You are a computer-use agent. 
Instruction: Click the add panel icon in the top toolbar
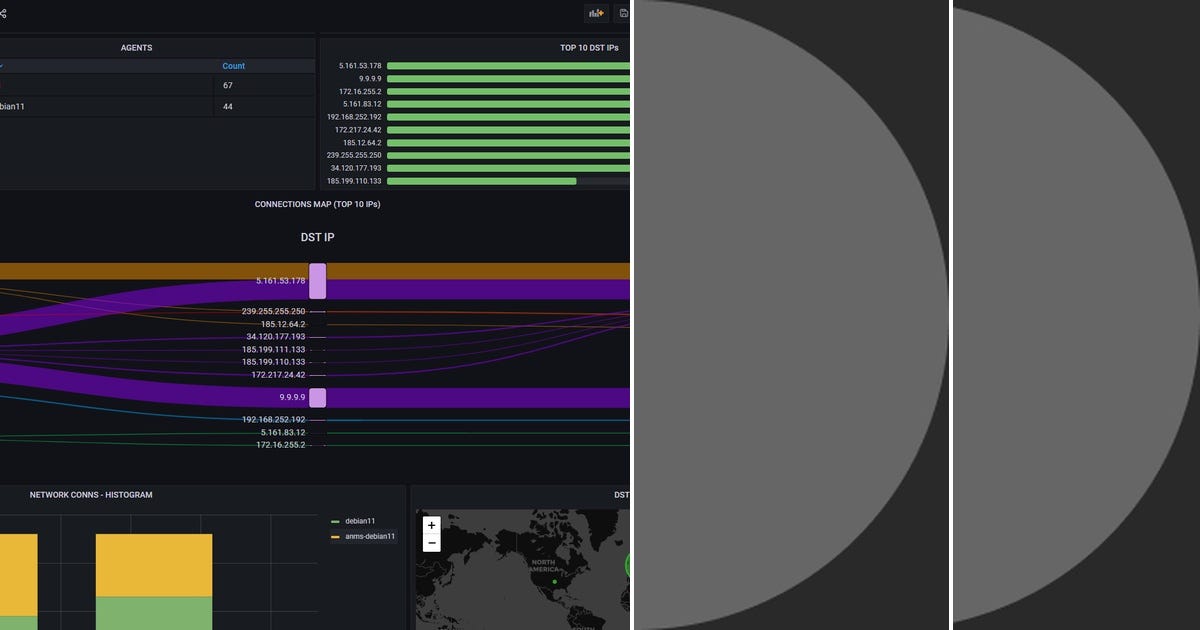pyautogui.click(x=597, y=13)
